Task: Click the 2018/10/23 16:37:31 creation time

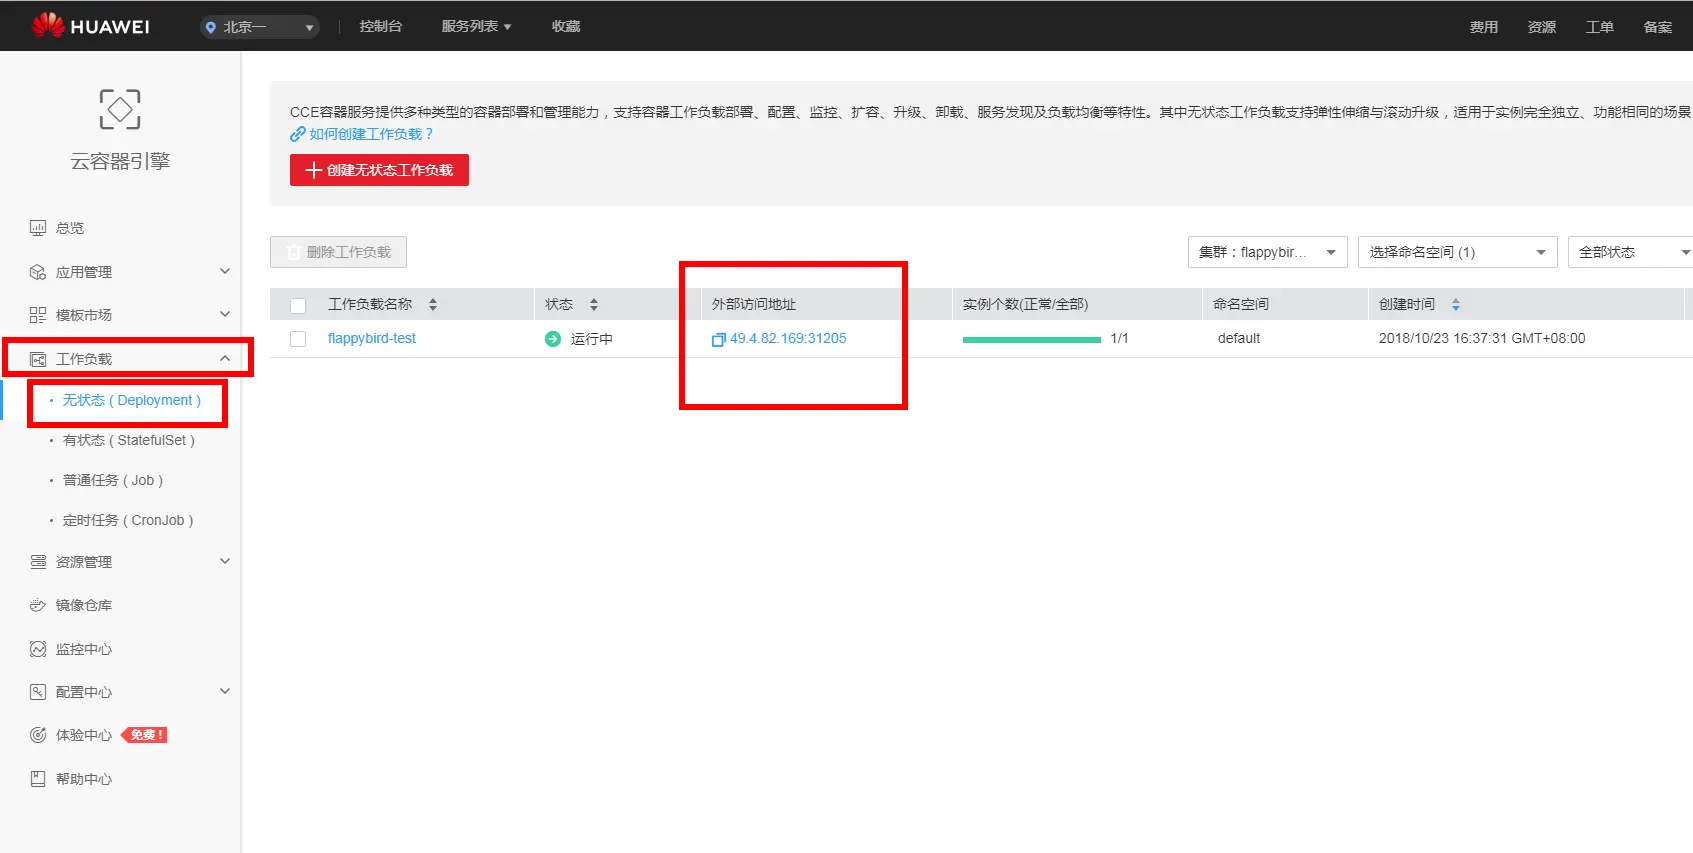Action: point(1482,338)
